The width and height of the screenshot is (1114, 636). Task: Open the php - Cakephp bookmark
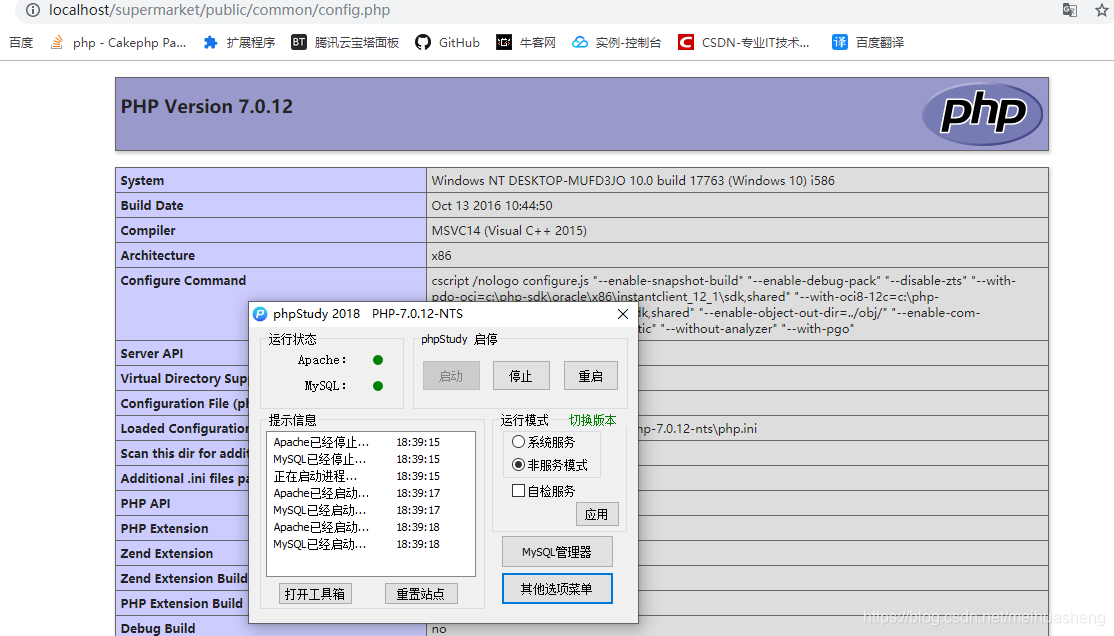118,43
